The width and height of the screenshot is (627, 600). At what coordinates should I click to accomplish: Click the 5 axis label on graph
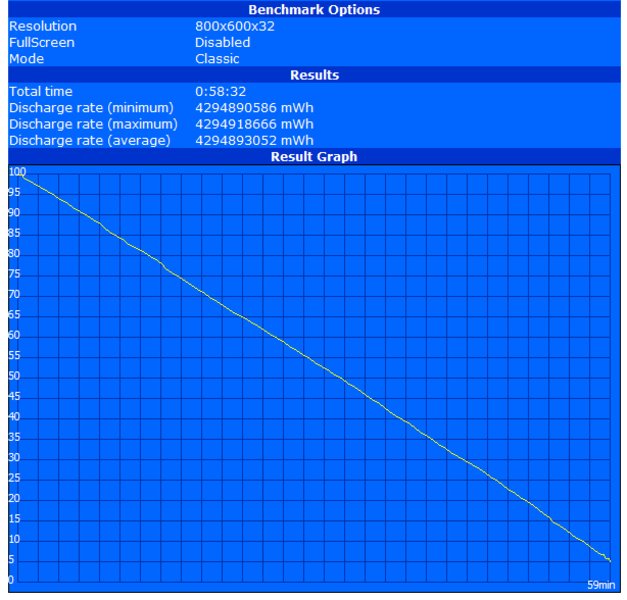(x=12, y=560)
